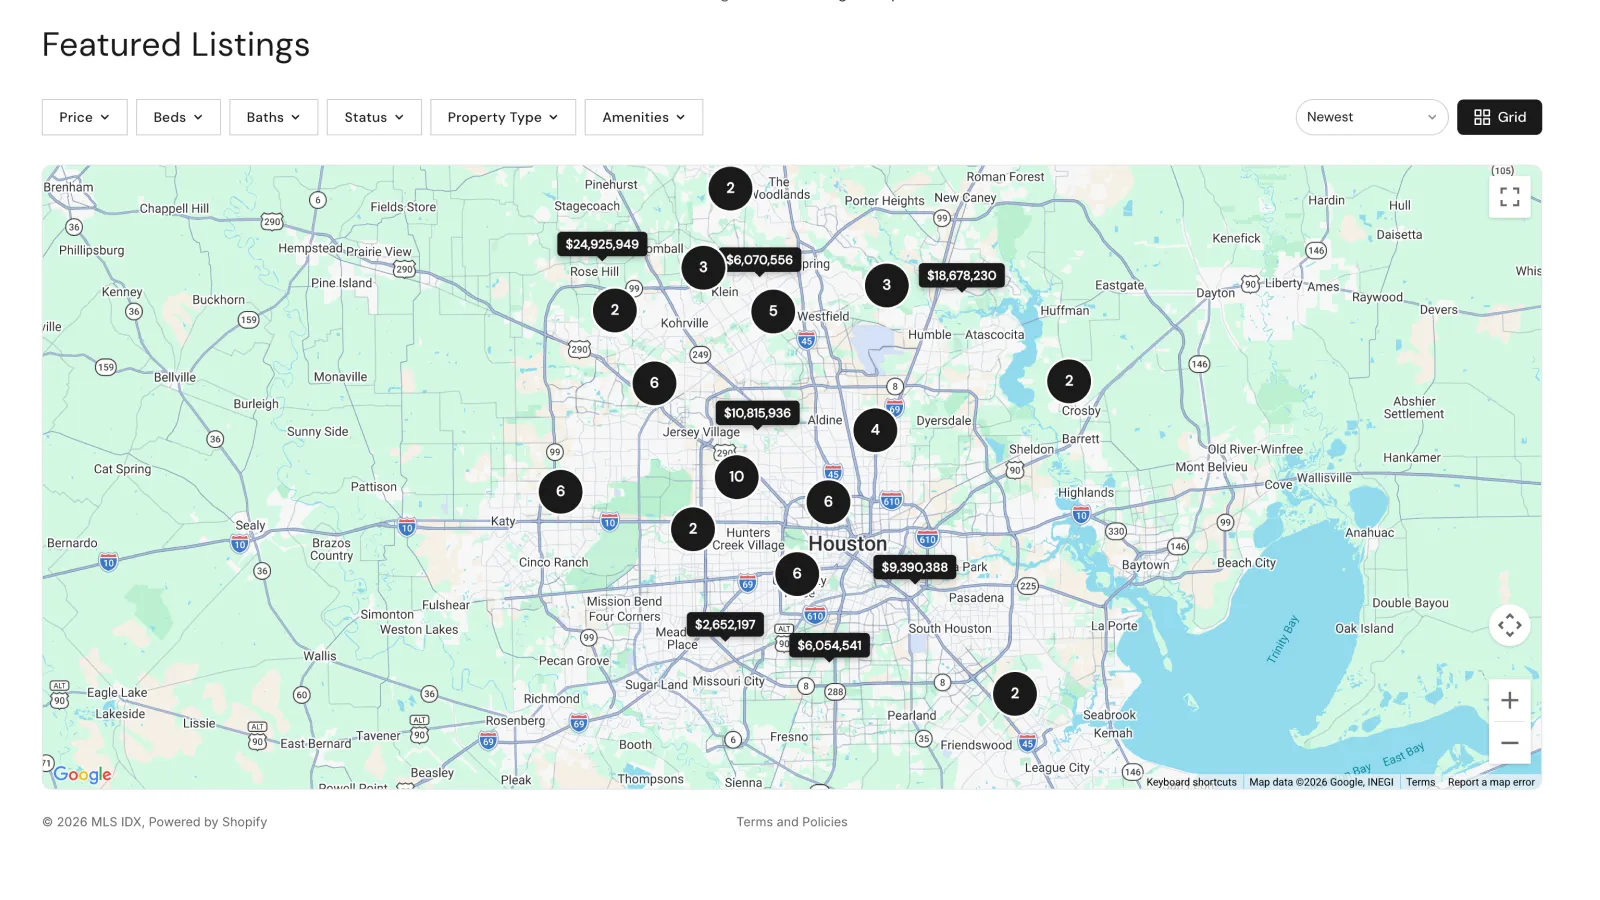Open the Beds filter dropdown
This screenshot has height=900, width=1600.
point(178,117)
